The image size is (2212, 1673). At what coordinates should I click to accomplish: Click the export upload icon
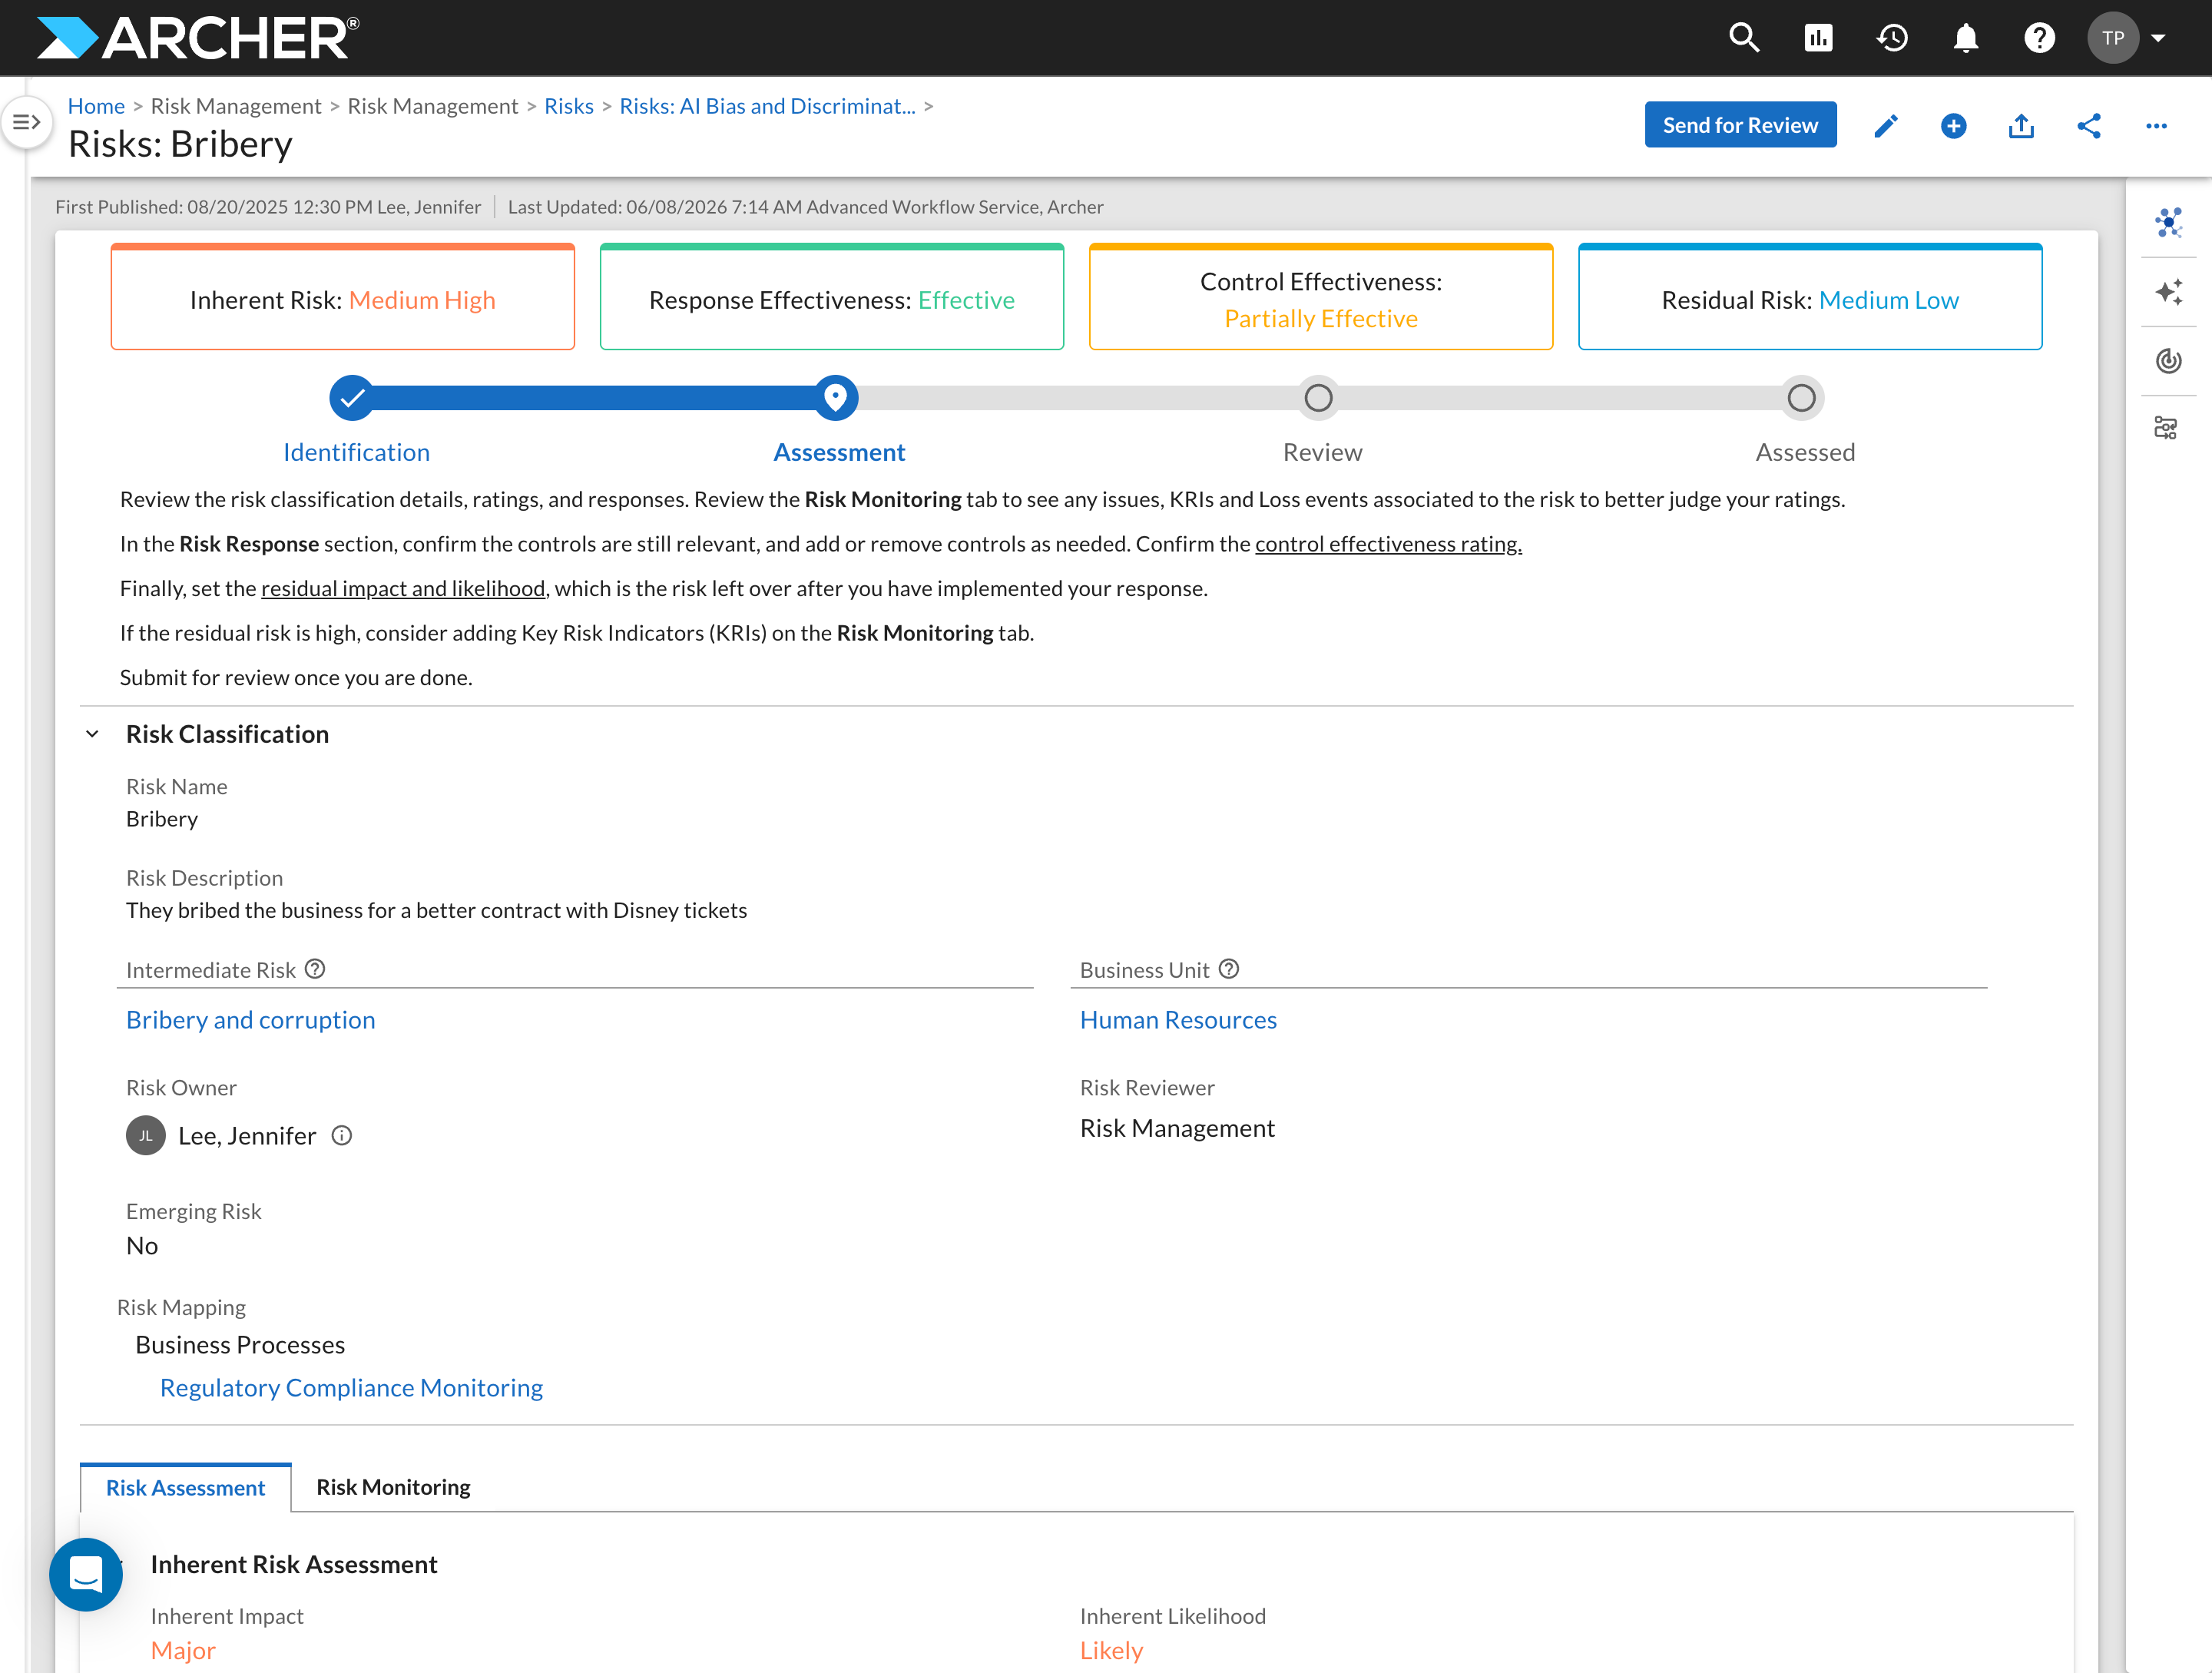(x=2021, y=125)
